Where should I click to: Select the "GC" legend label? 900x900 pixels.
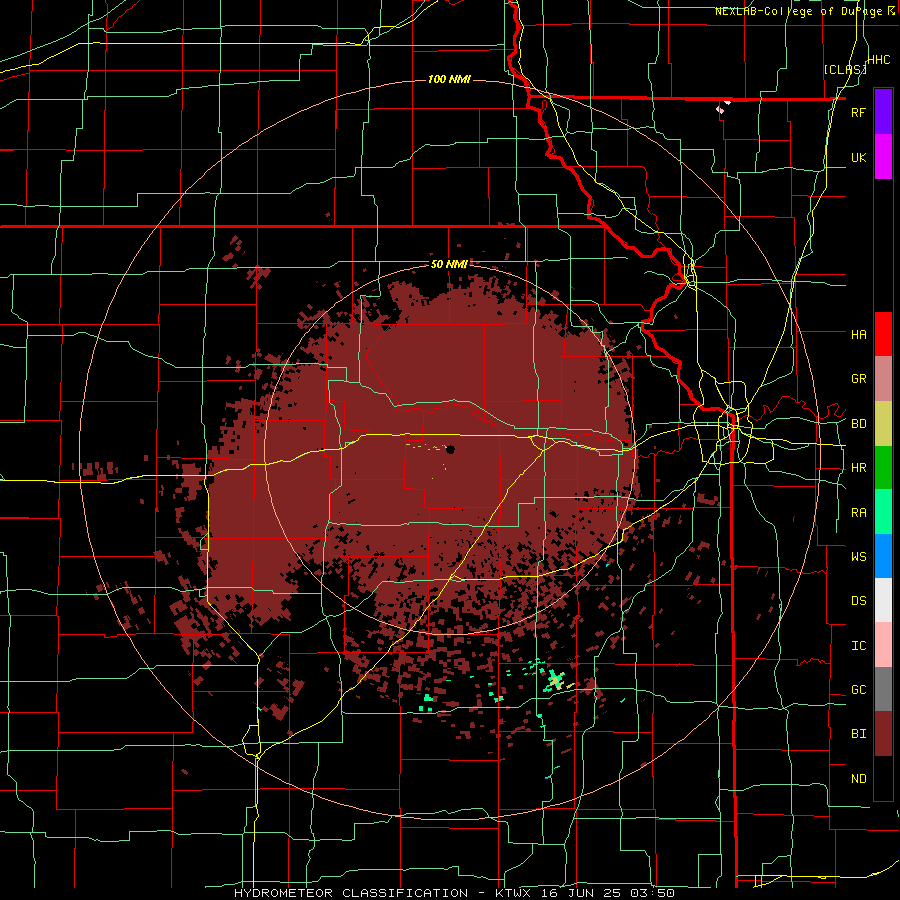click(858, 690)
